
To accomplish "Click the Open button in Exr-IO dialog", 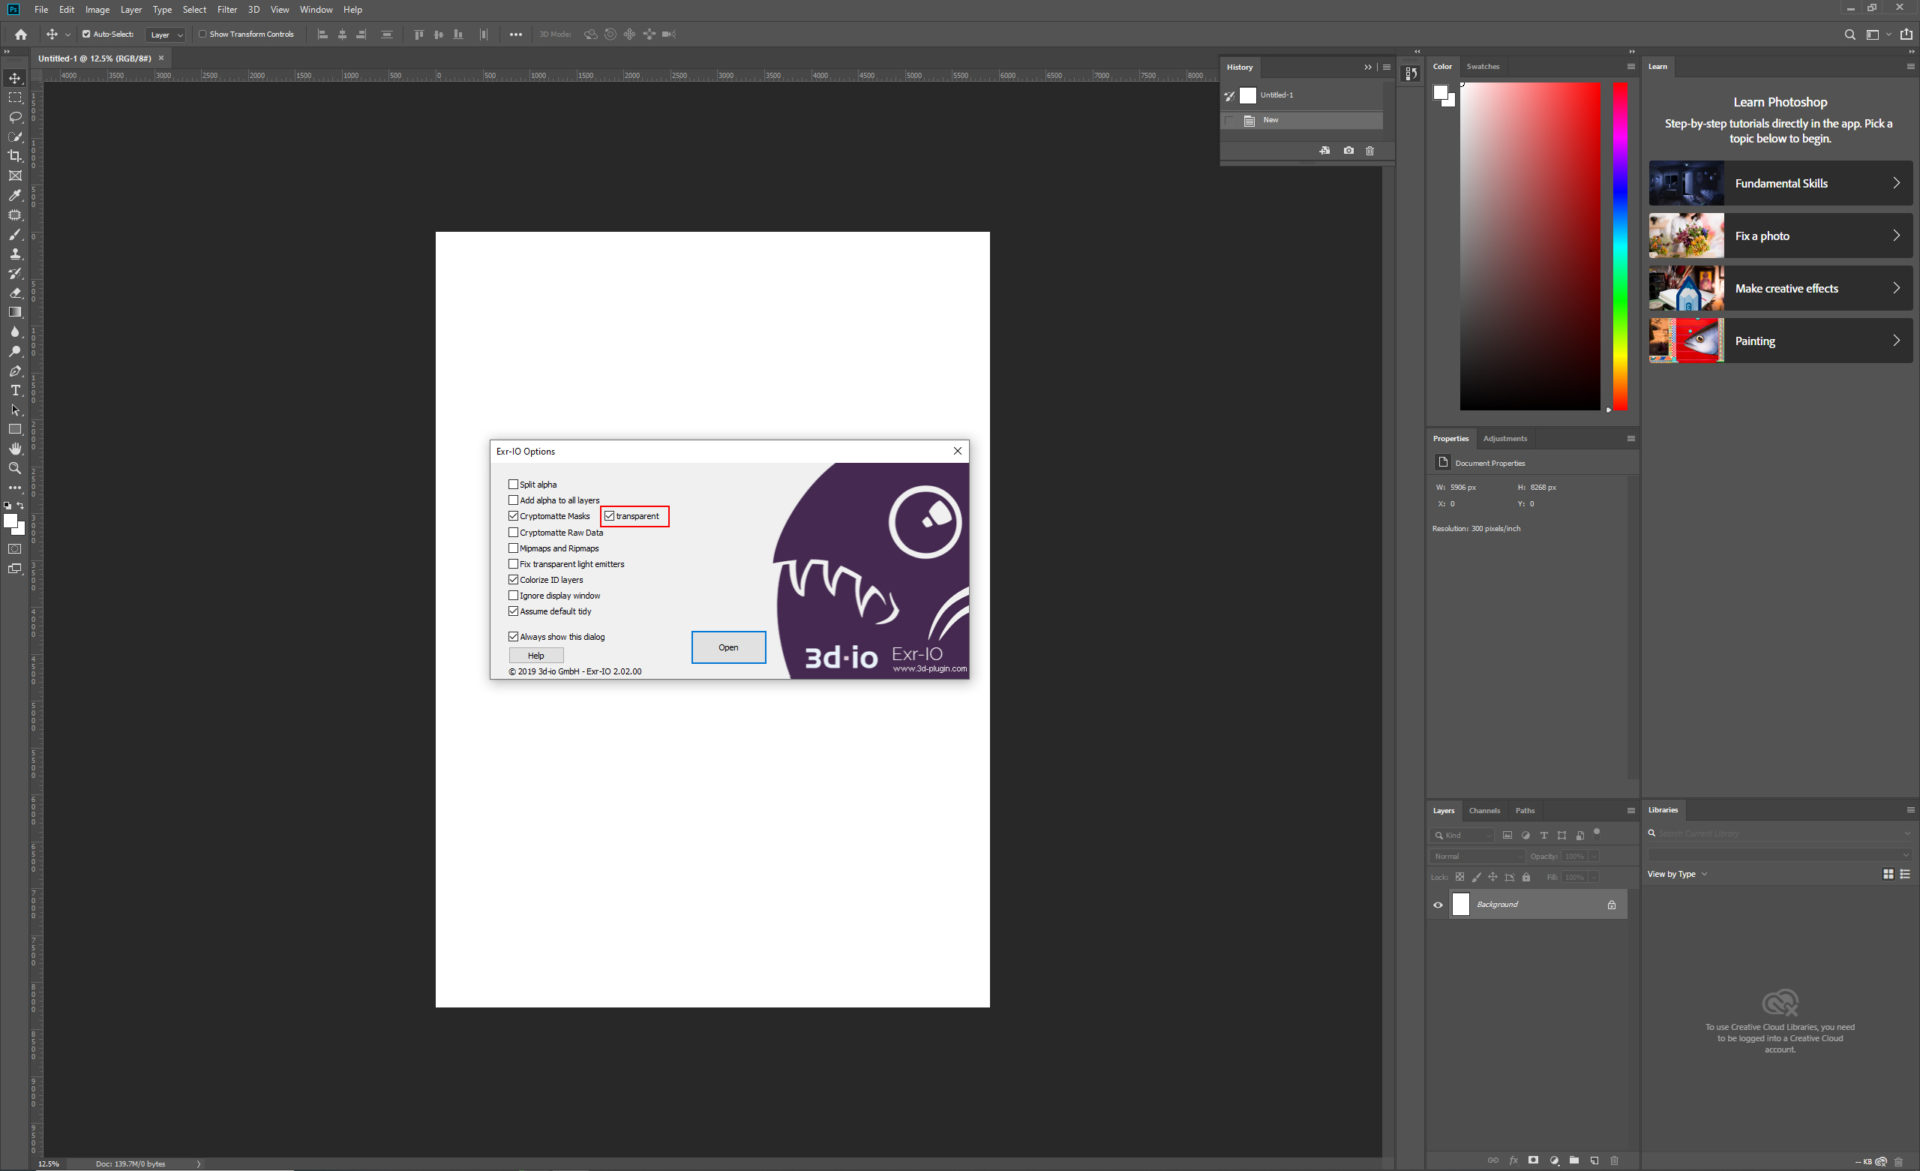I will (x=728, y=648).
